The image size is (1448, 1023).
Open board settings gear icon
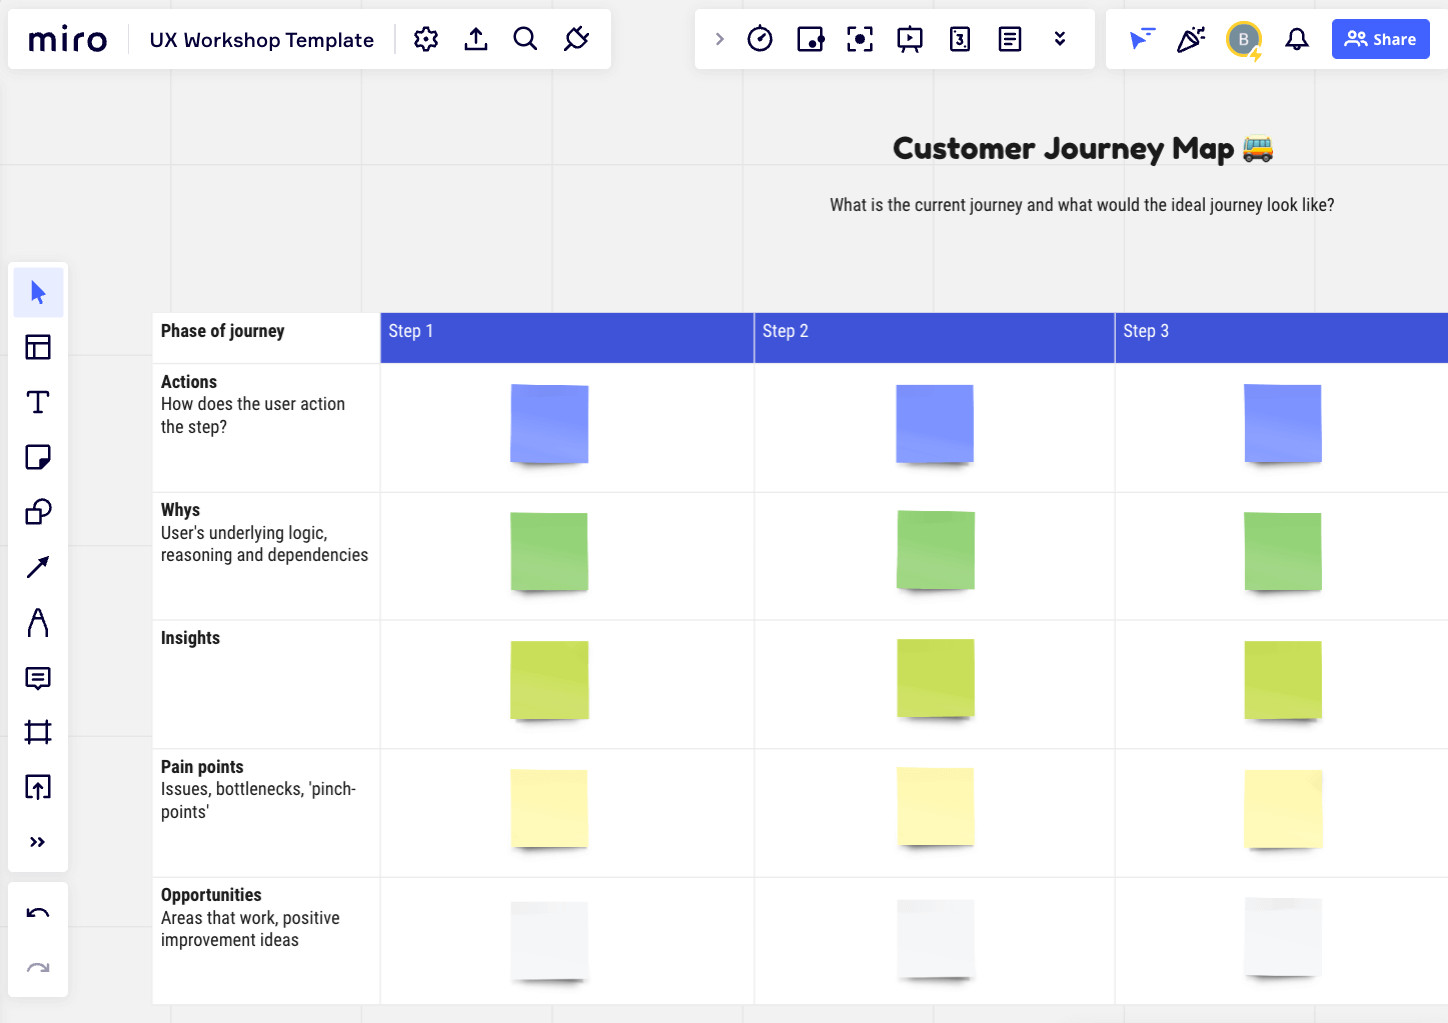(x=426, y=39)
